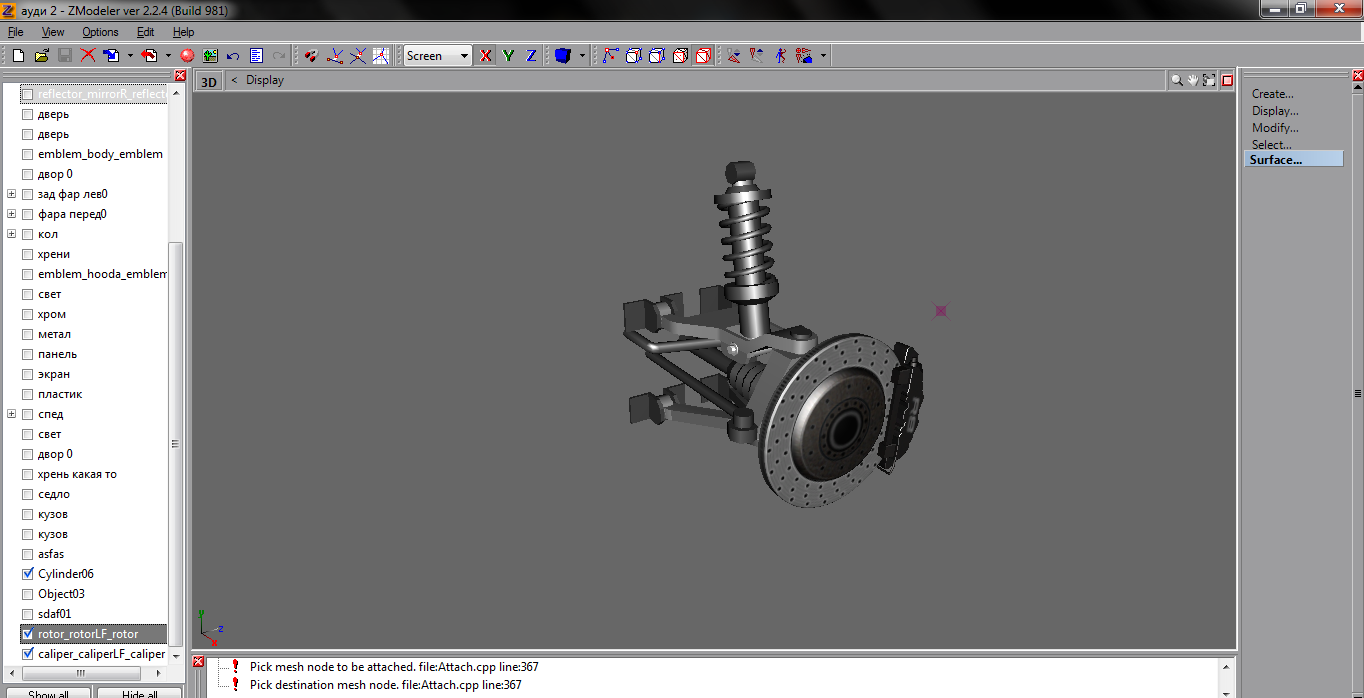Uncheck the caliper_caliperLF_caliper checkbox

click(x=28, y=654)
